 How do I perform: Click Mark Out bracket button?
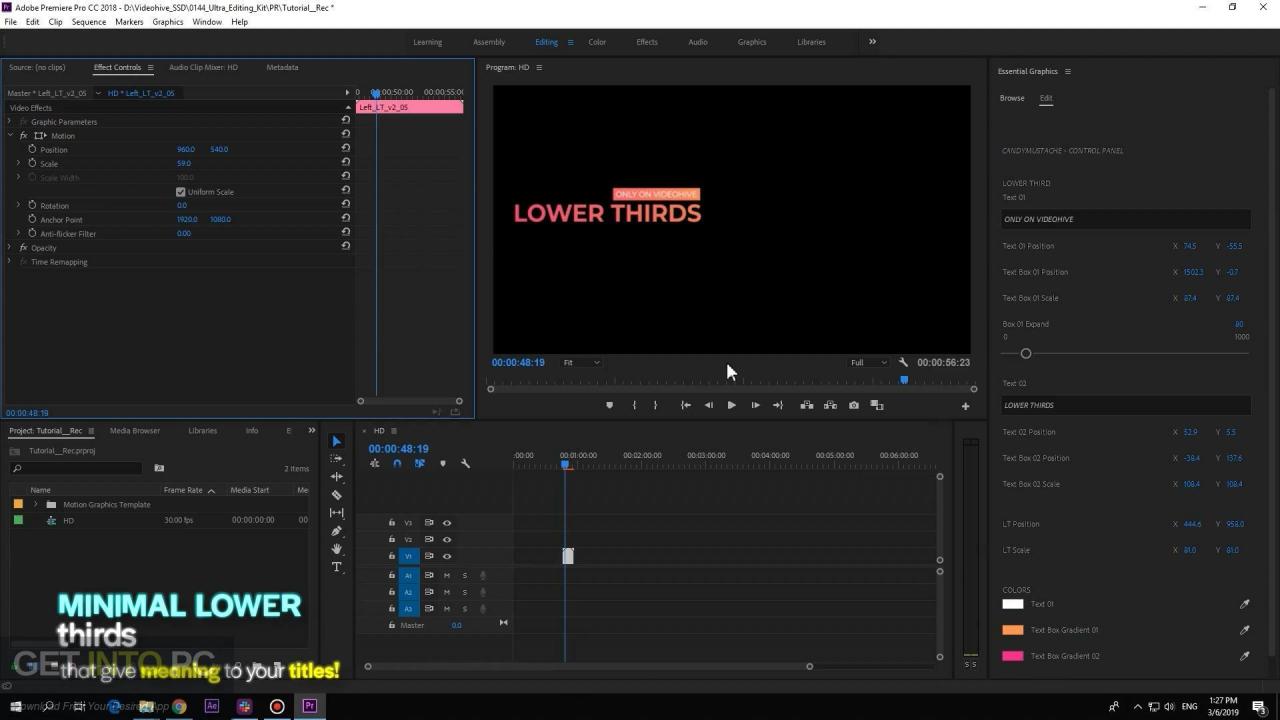(x=655, y=405)
